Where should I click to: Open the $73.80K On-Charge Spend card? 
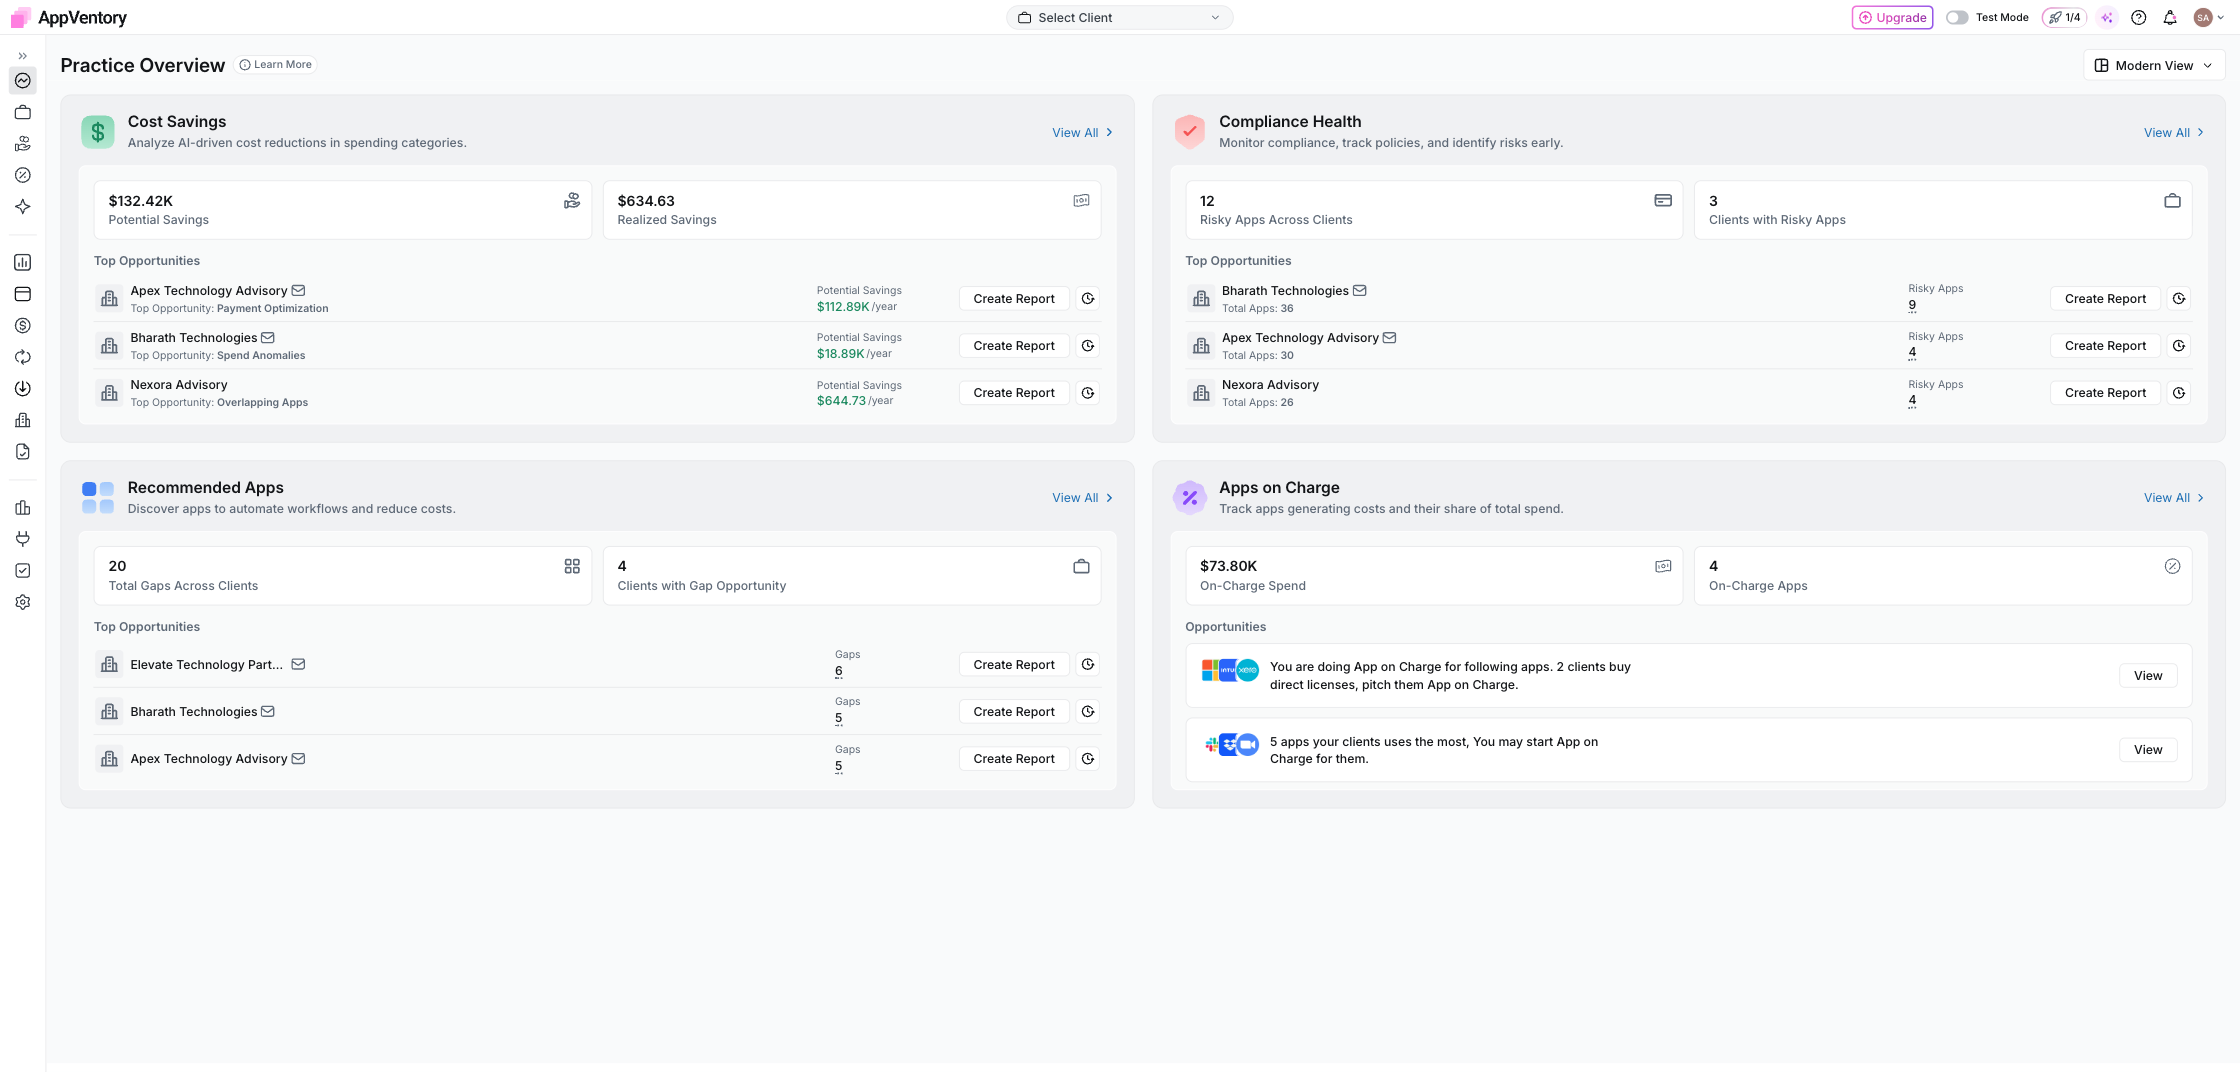coord(1434,575)
